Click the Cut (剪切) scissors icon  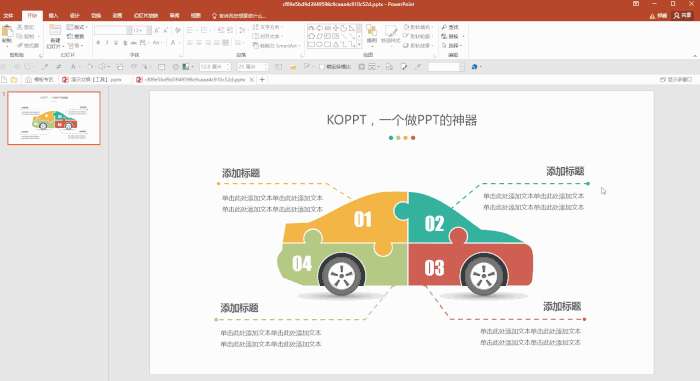tap(20, 27)
